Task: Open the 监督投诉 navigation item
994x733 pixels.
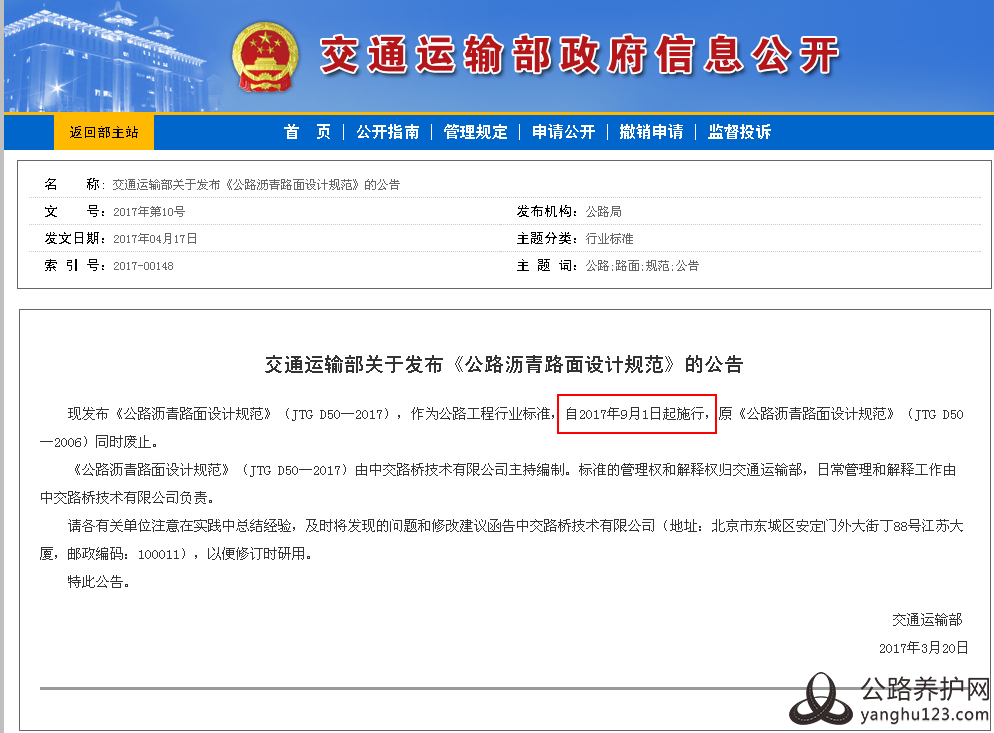Action: (739, 132)
